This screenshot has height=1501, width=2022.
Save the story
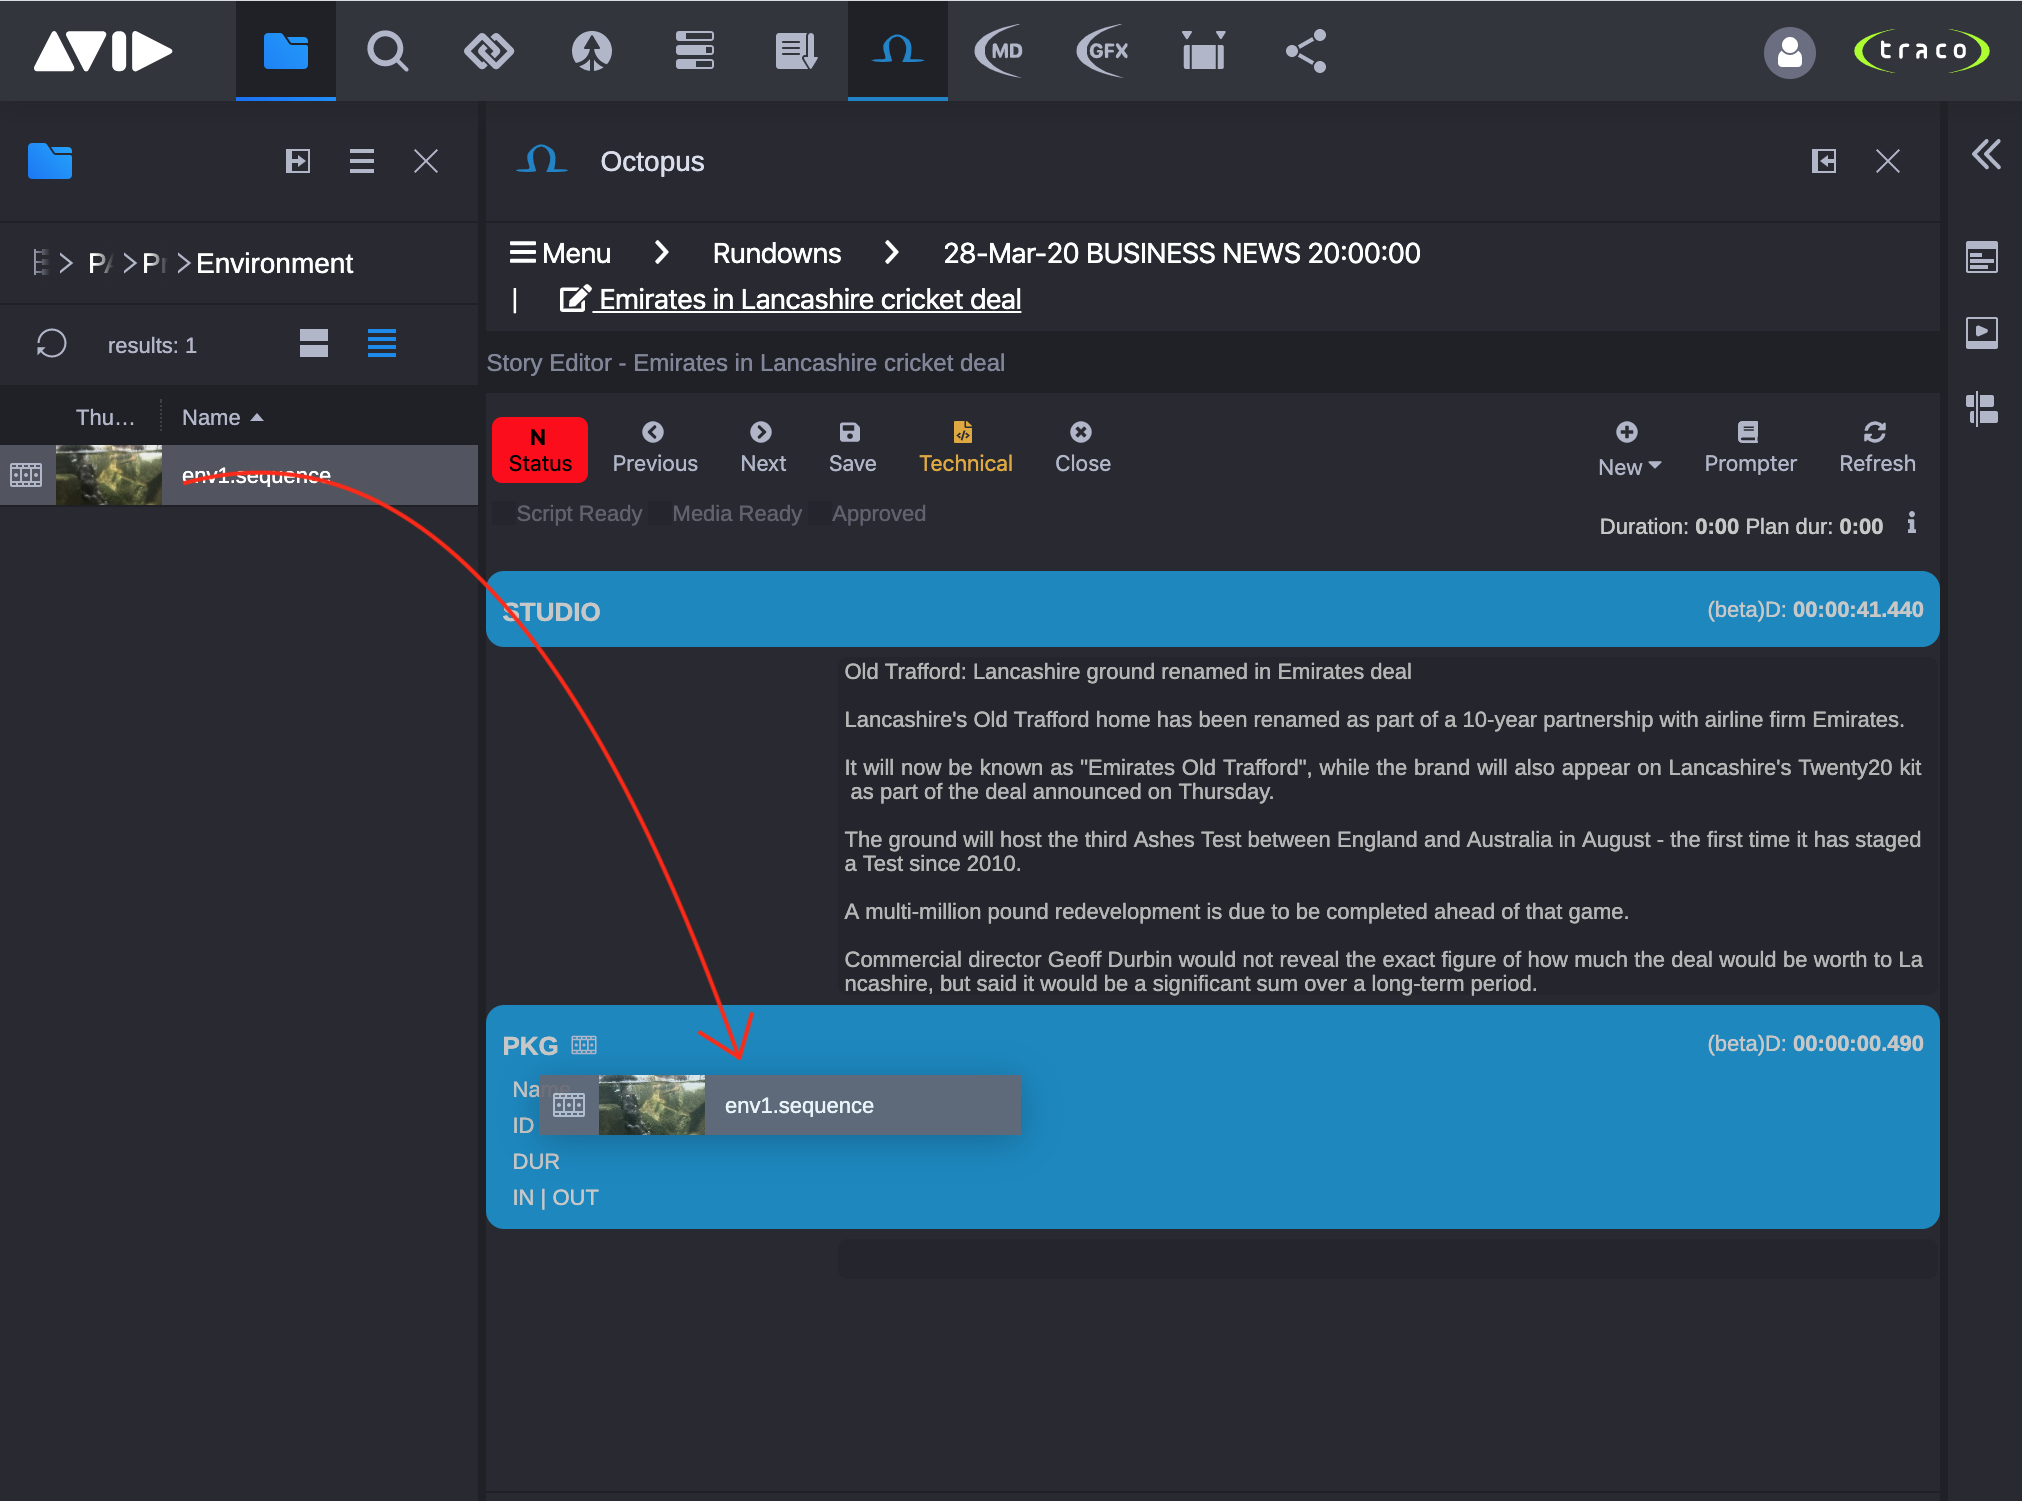[x=851, y=447]
